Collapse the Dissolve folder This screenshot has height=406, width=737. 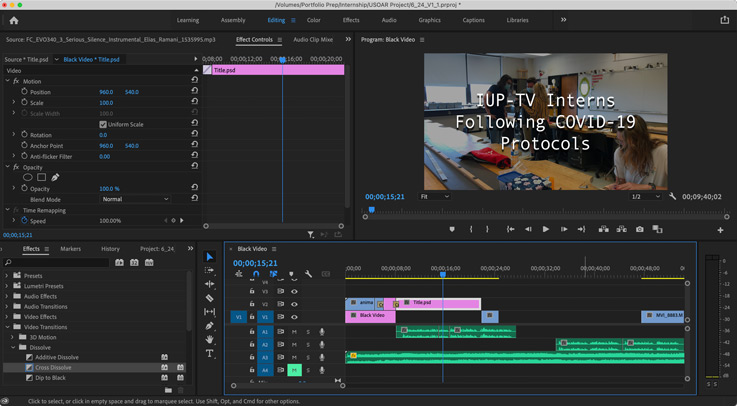12,347
